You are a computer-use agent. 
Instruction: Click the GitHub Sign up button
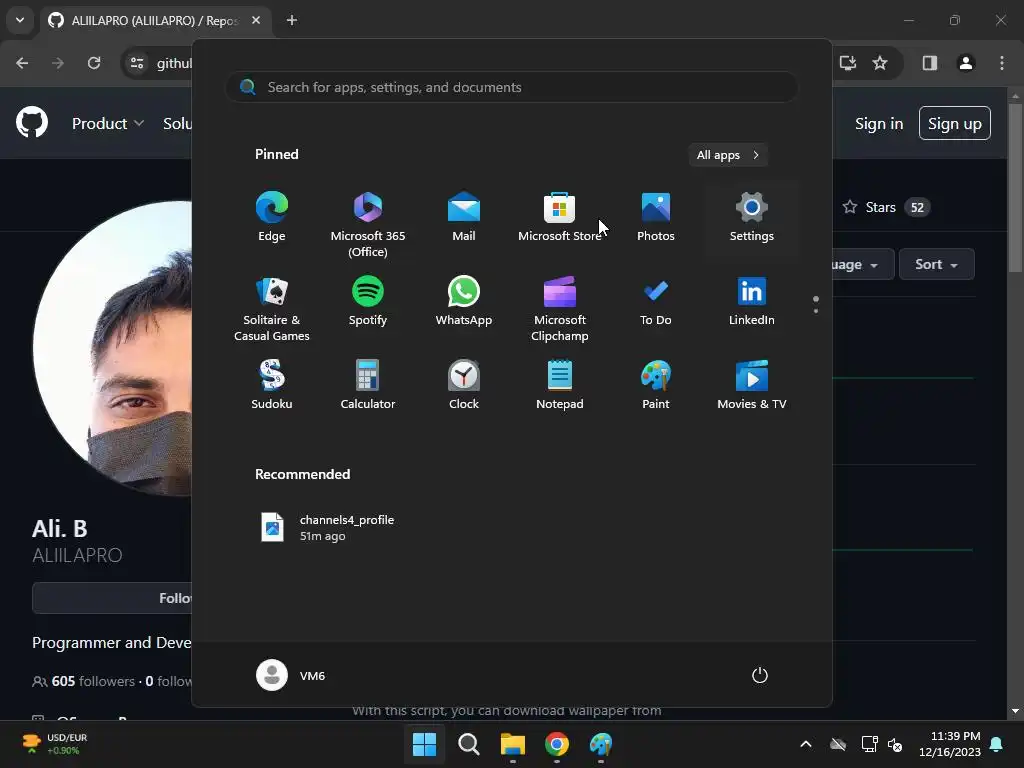point(955,123)
